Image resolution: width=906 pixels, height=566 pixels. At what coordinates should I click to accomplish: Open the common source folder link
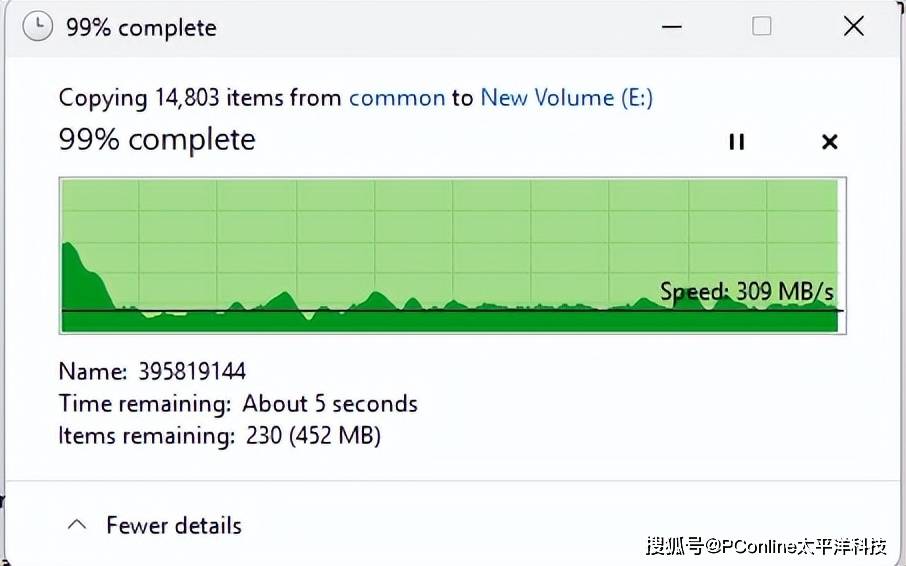pyautogui.click(x=397, y=98)
